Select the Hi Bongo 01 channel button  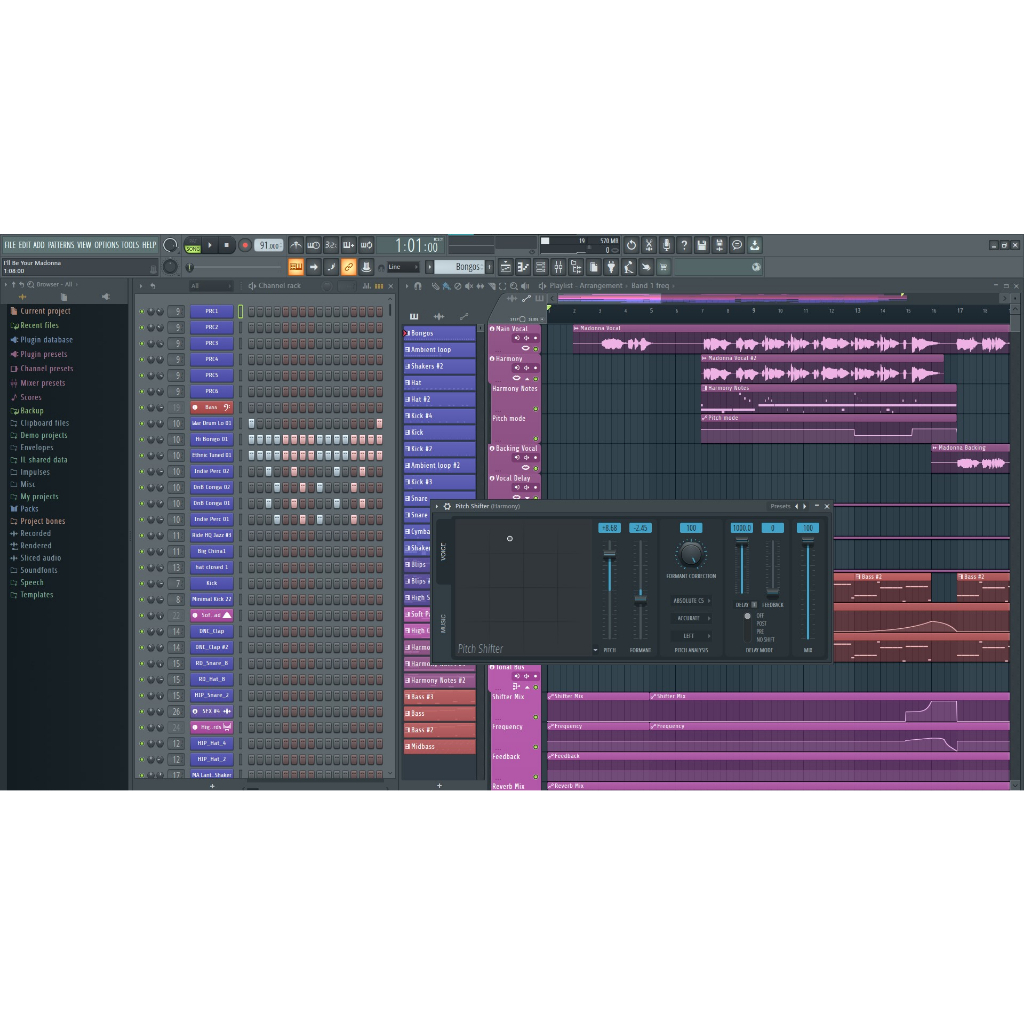point(211,439)
